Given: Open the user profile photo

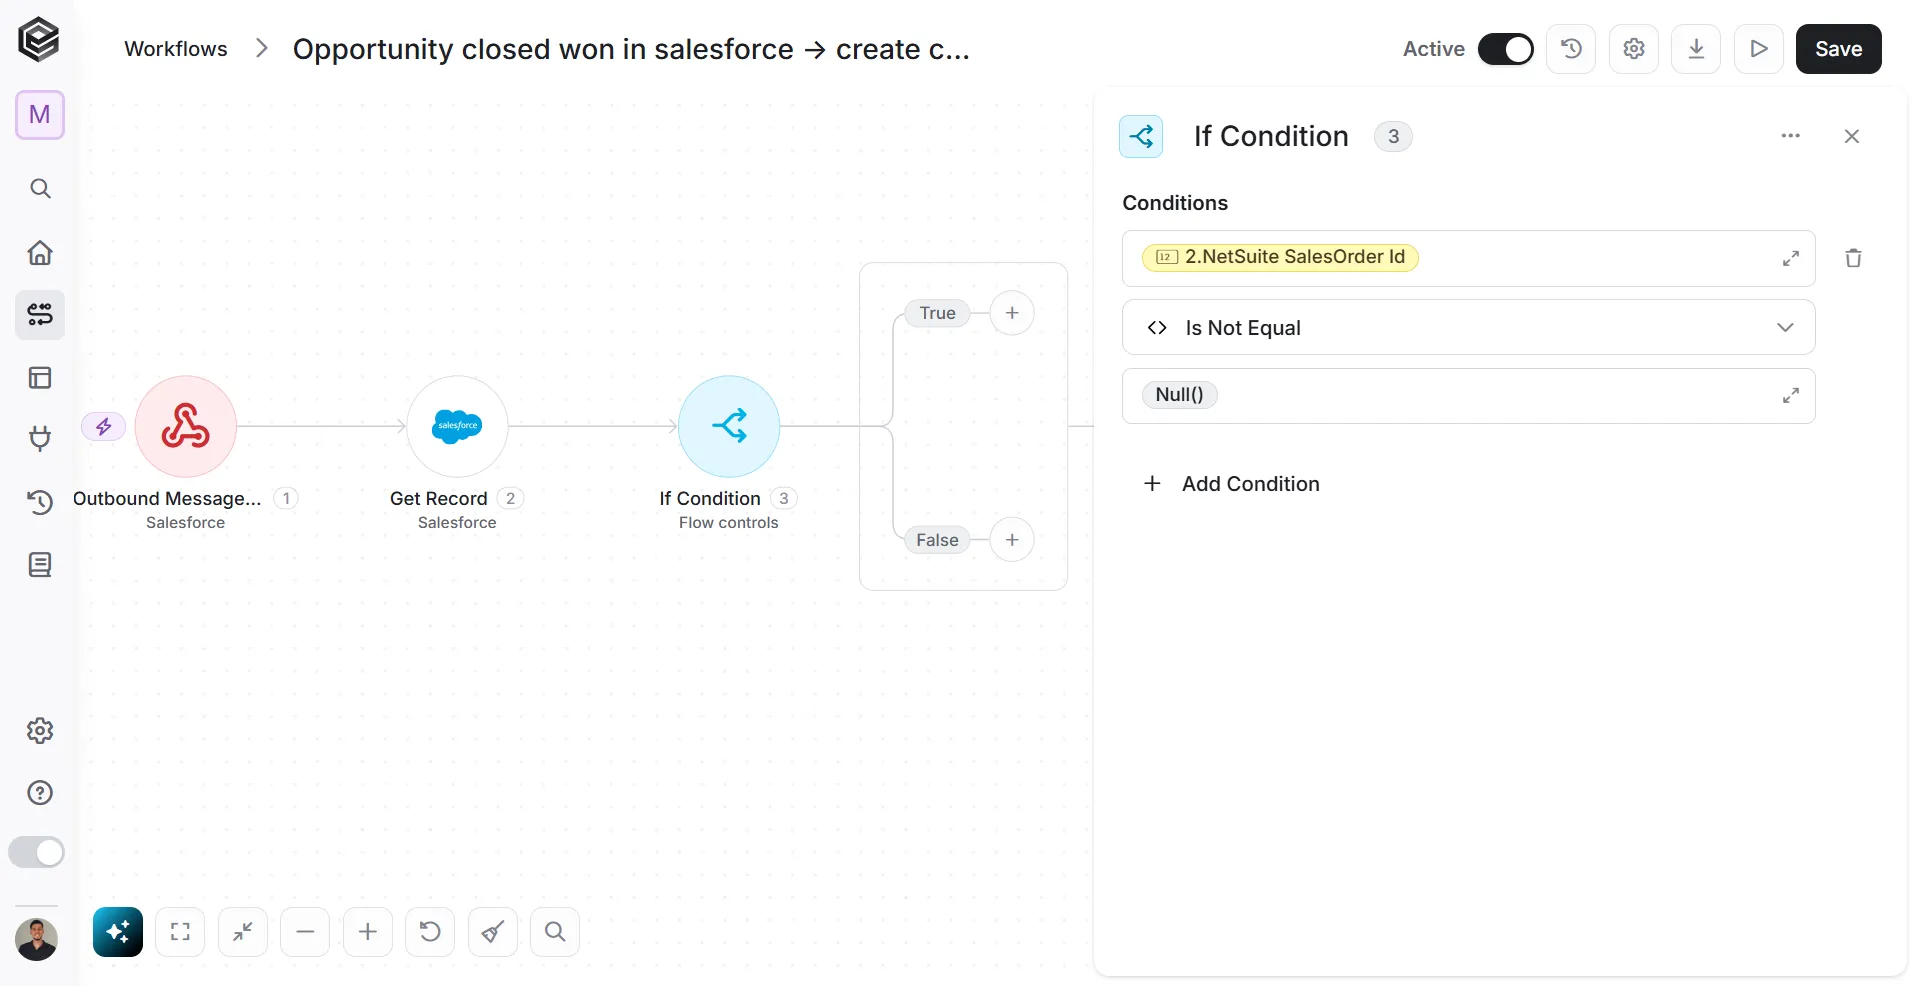Looking at the screenshot, I should coord(37,940).
